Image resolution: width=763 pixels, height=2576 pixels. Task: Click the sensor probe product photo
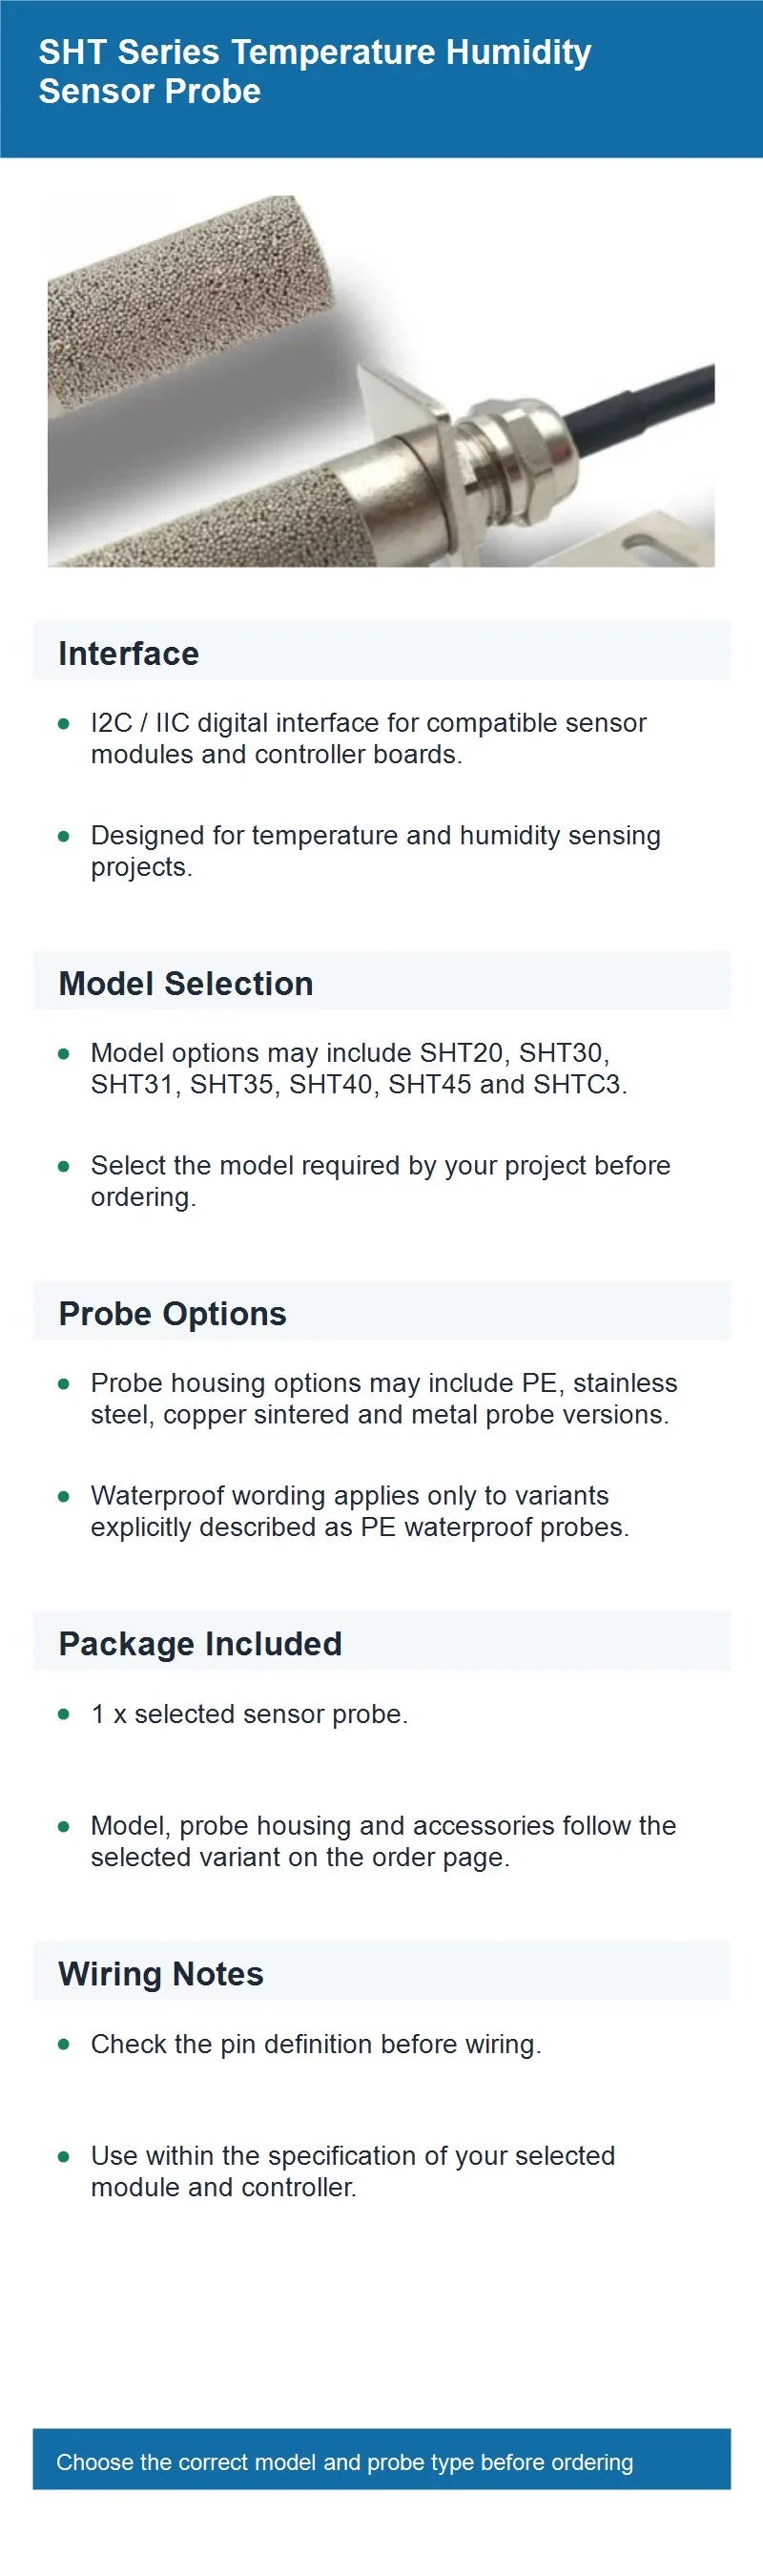[381, 381]
